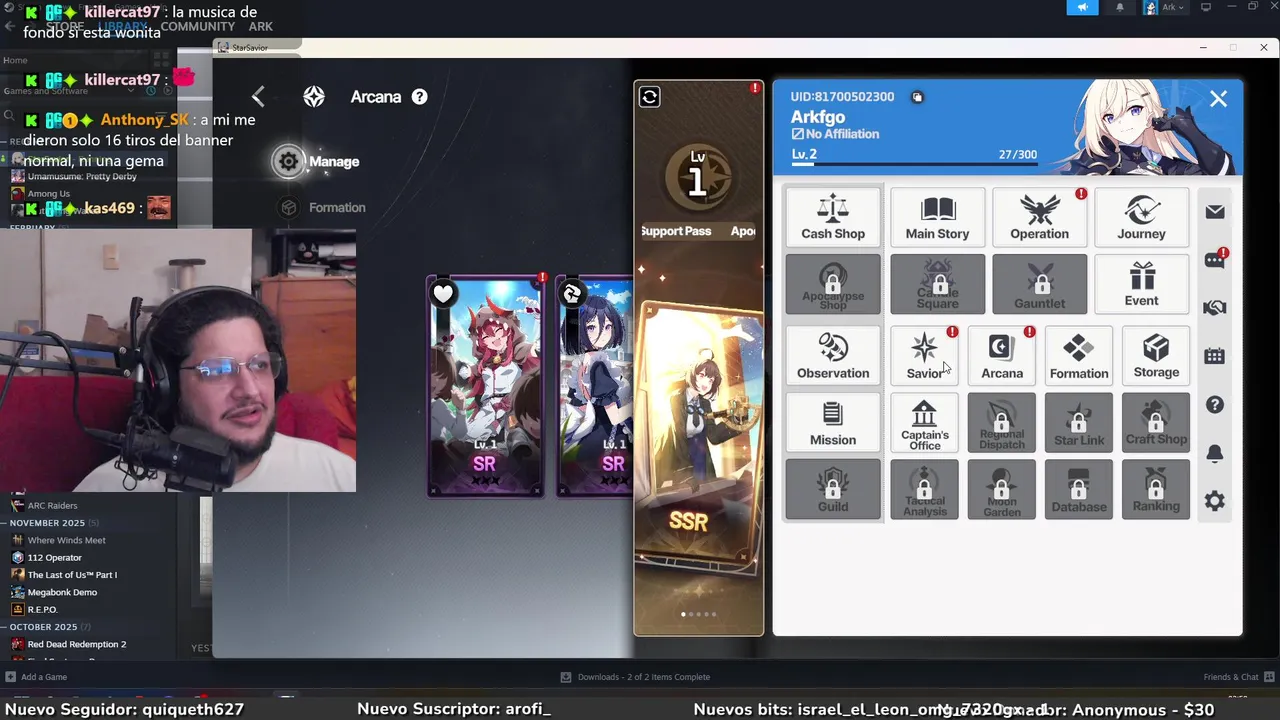Select ARC Raiders in Steam library

click(52, 505)
